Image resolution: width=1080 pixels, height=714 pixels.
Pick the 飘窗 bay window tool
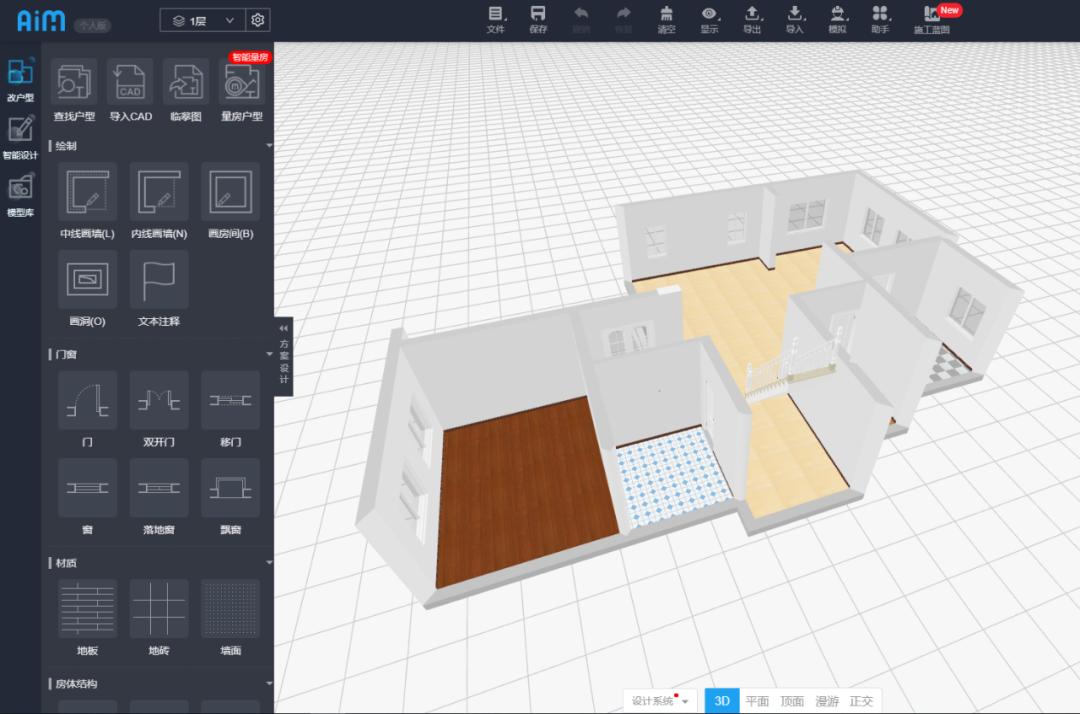tap(230, 488)
